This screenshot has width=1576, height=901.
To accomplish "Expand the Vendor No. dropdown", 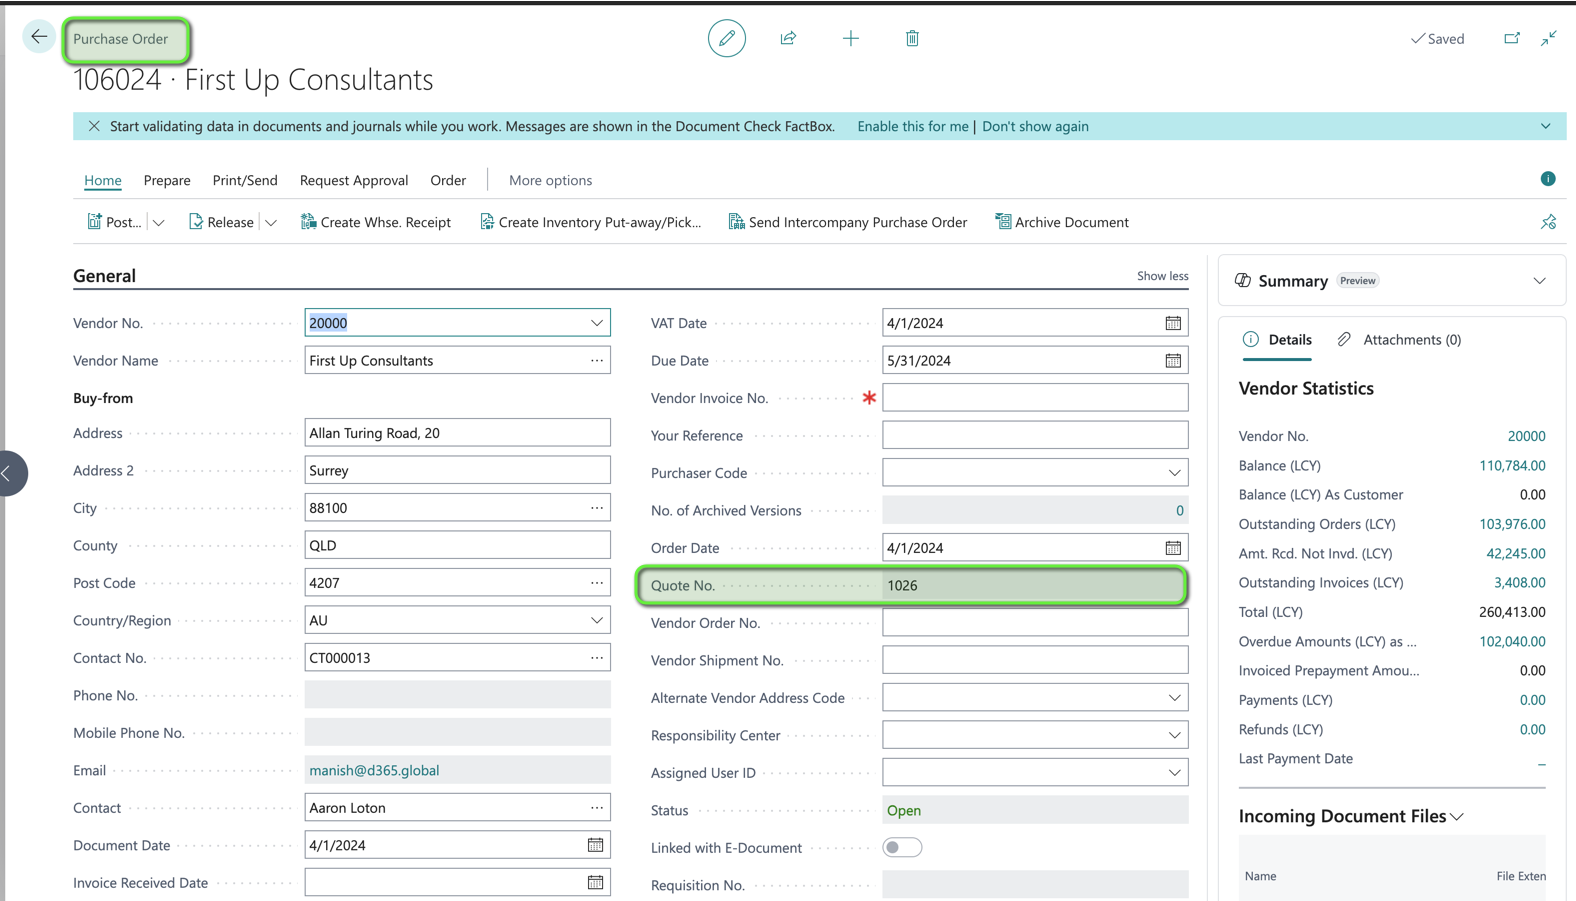I will (x=597, y=323).
